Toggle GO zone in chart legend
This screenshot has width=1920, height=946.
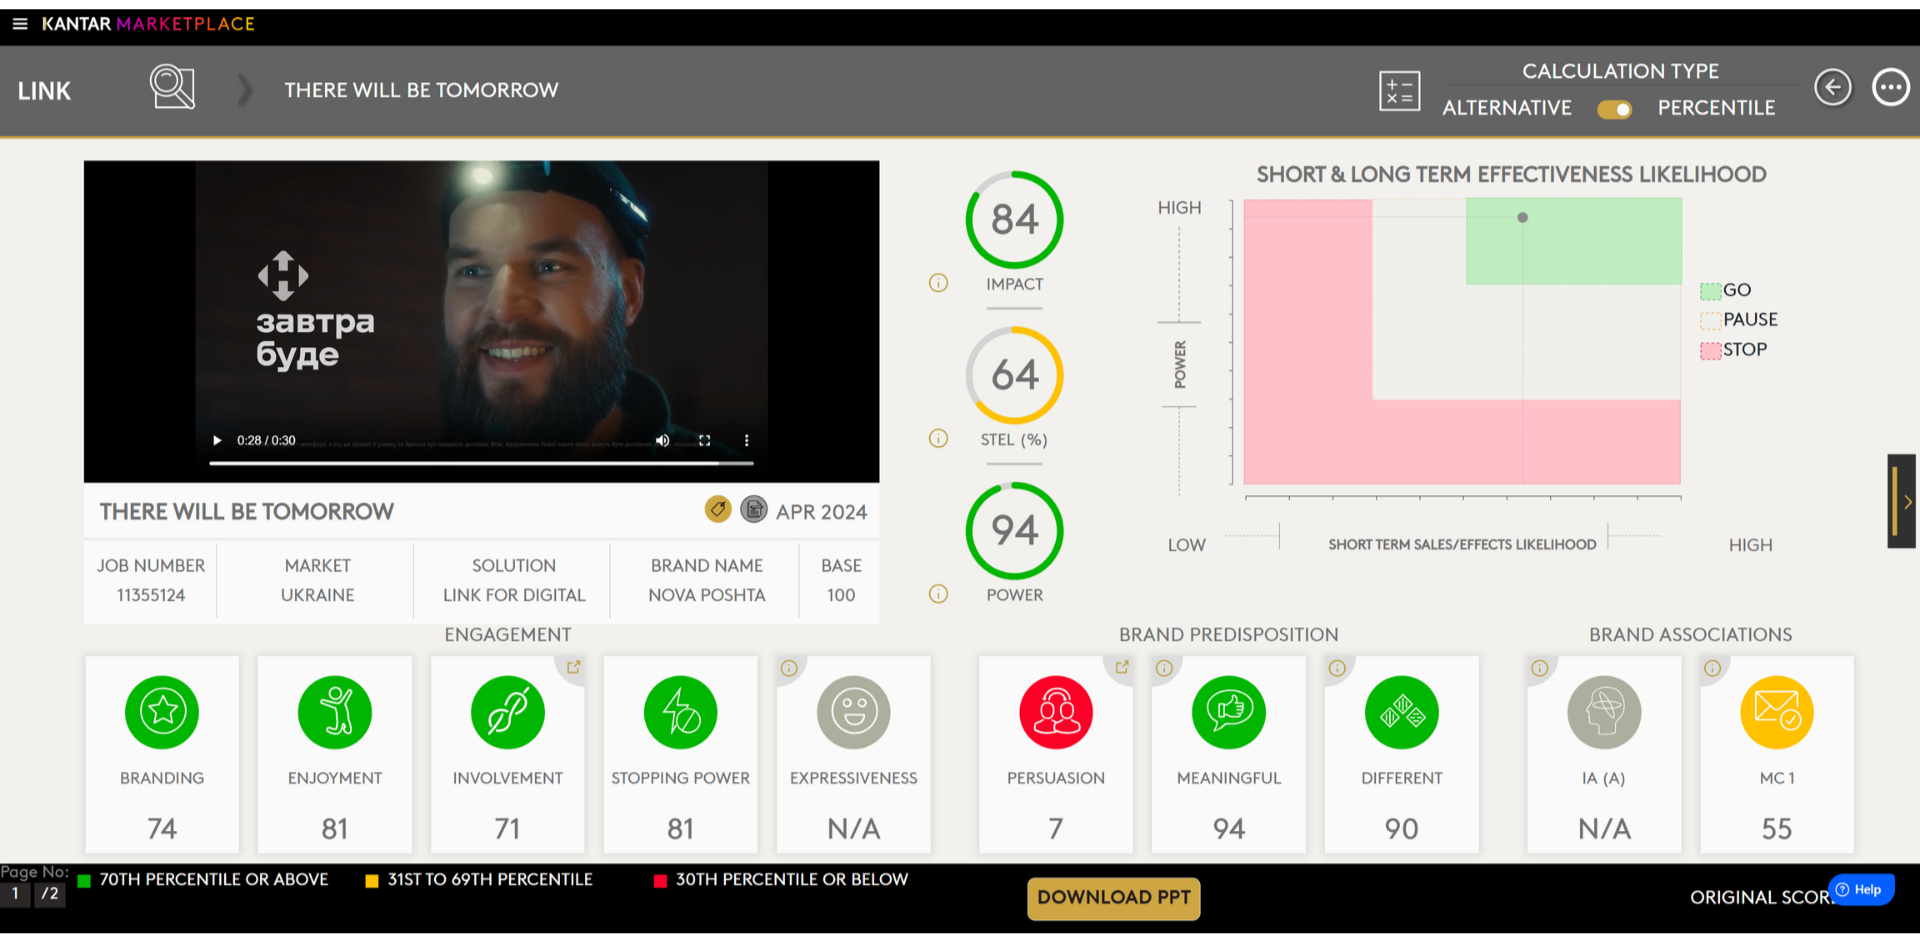[1711, 291]
